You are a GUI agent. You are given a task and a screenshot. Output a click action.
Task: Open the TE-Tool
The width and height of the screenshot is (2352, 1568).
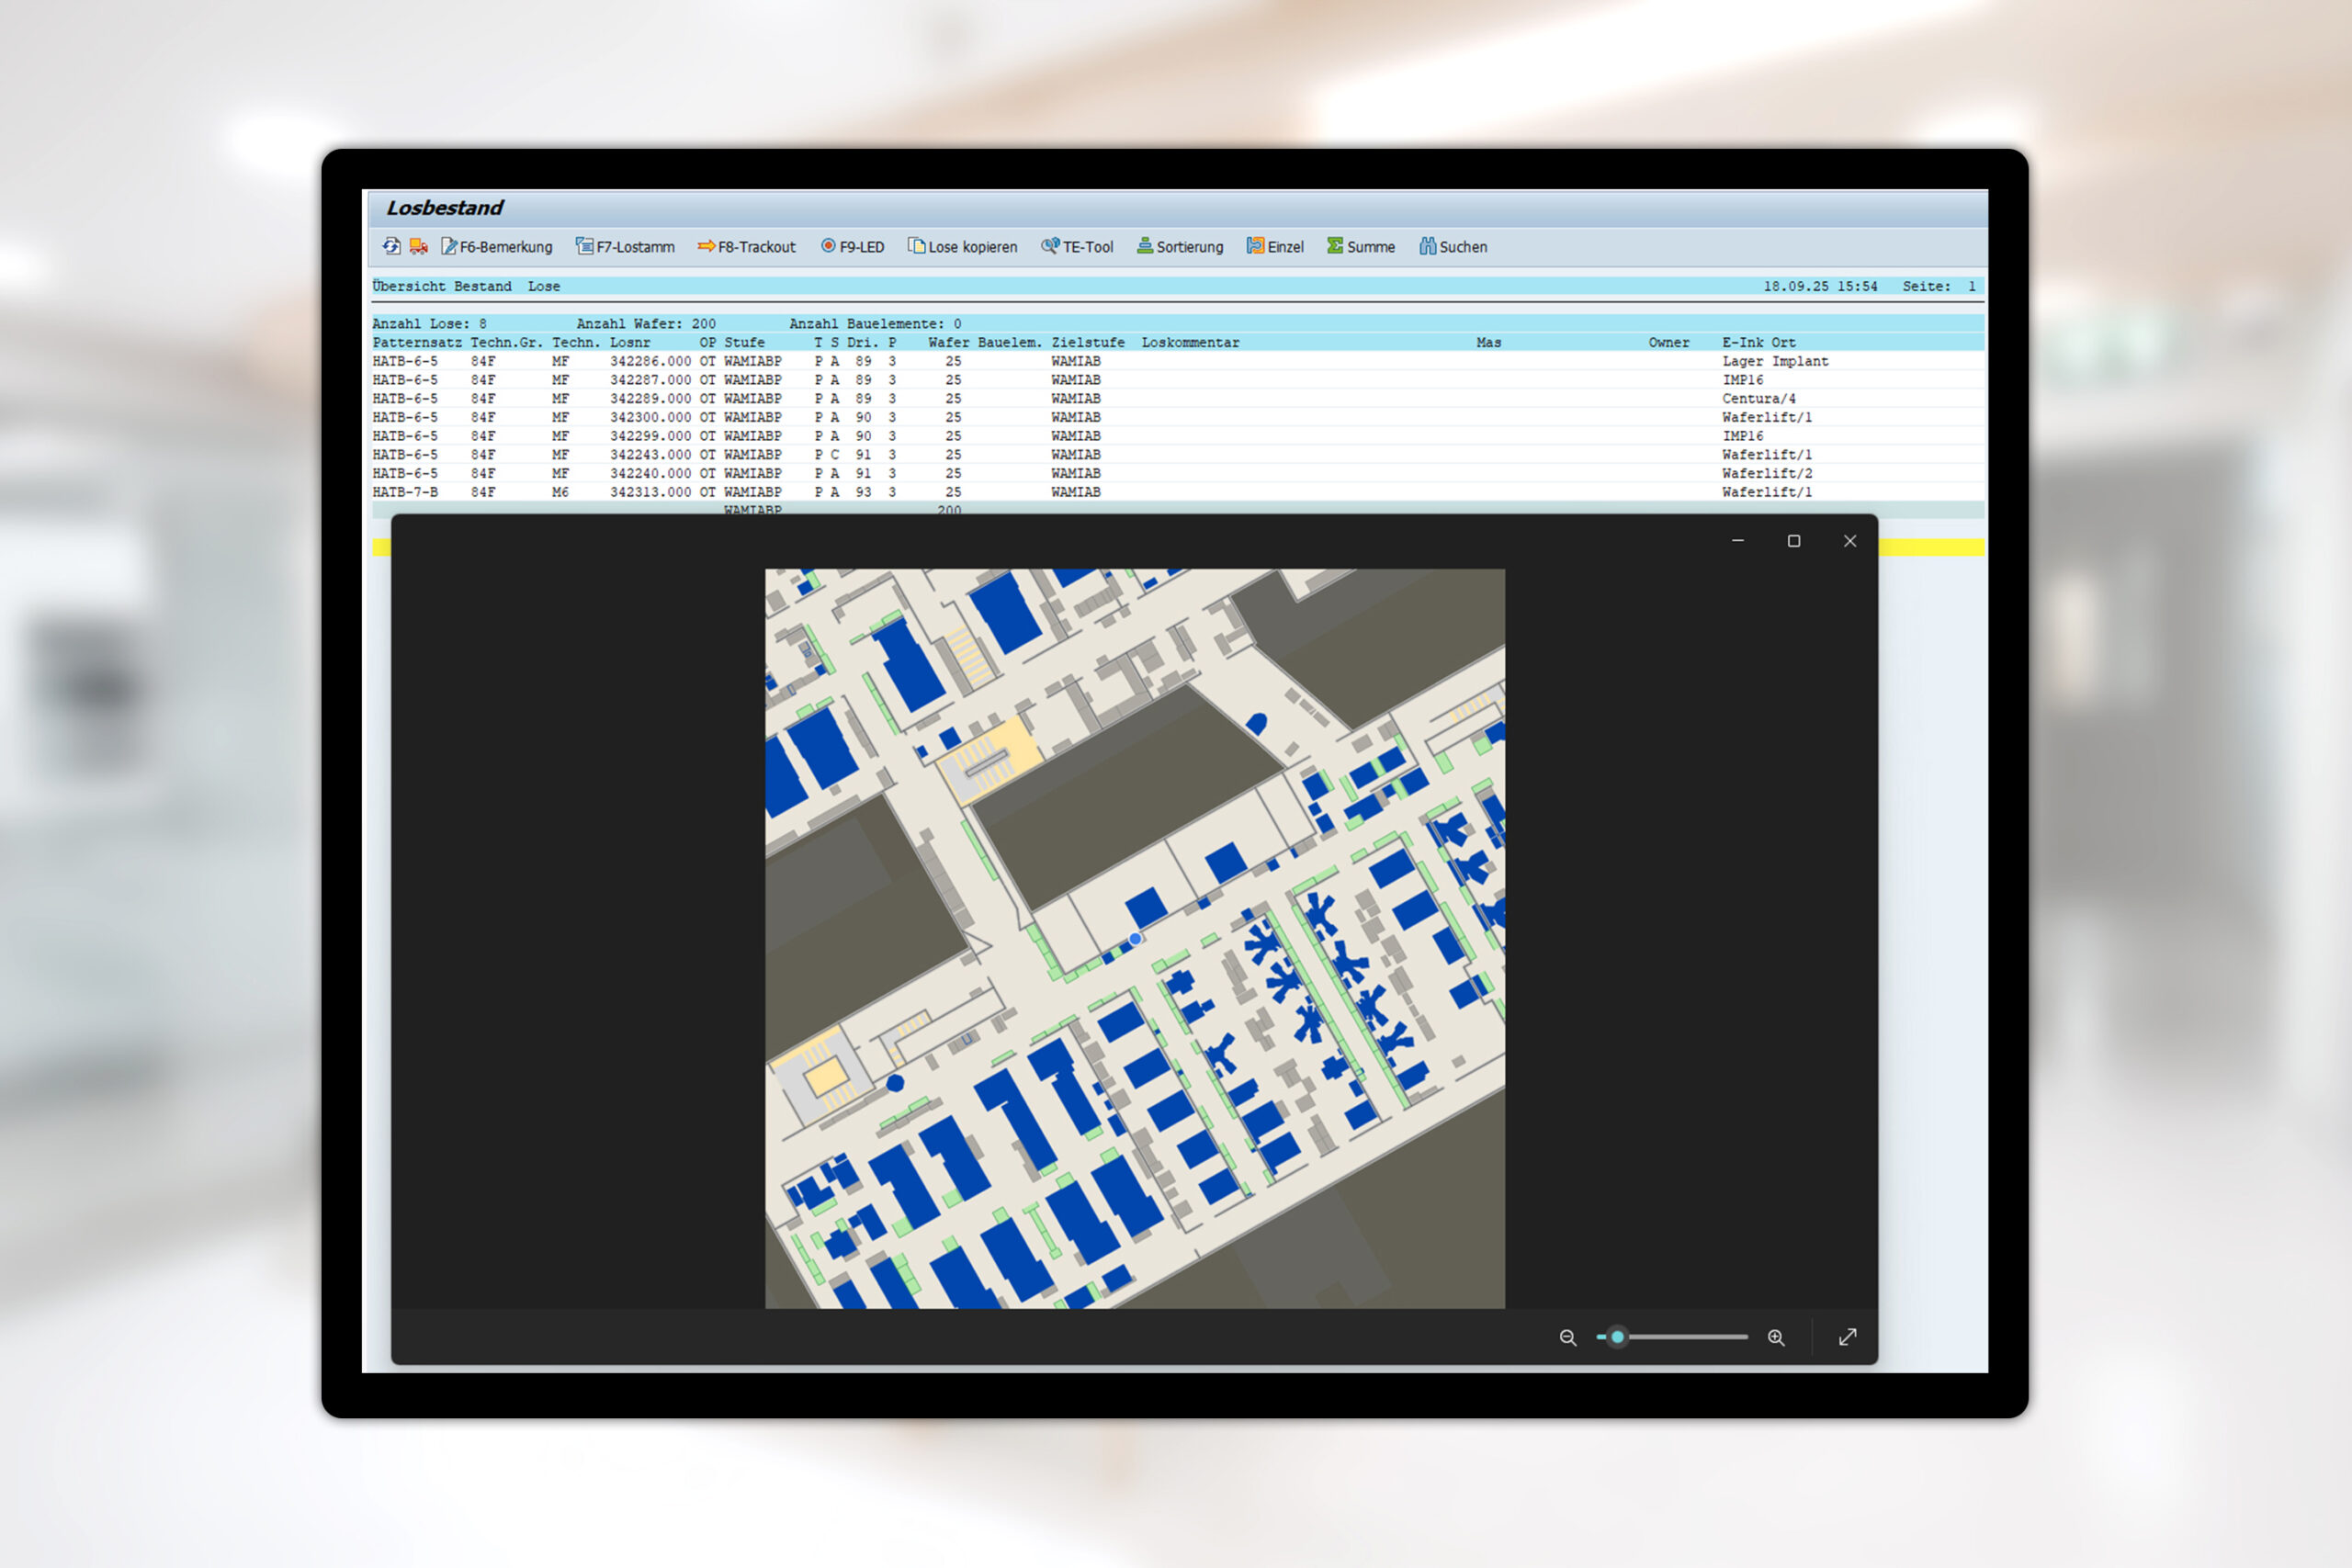click(1077, 247)
